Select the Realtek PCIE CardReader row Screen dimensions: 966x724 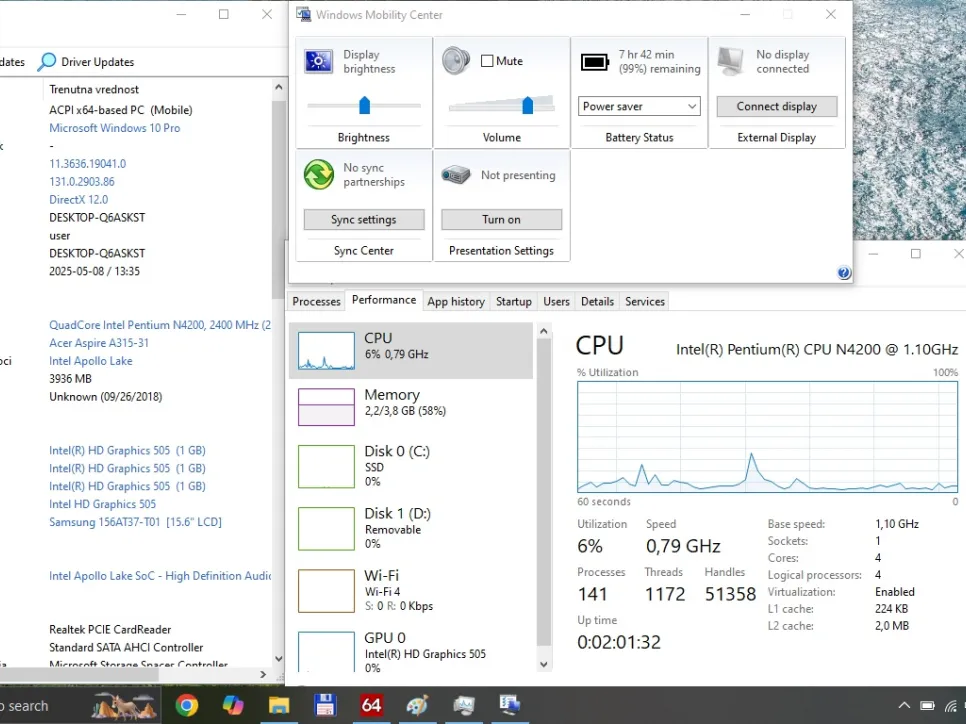pos(110,630)
